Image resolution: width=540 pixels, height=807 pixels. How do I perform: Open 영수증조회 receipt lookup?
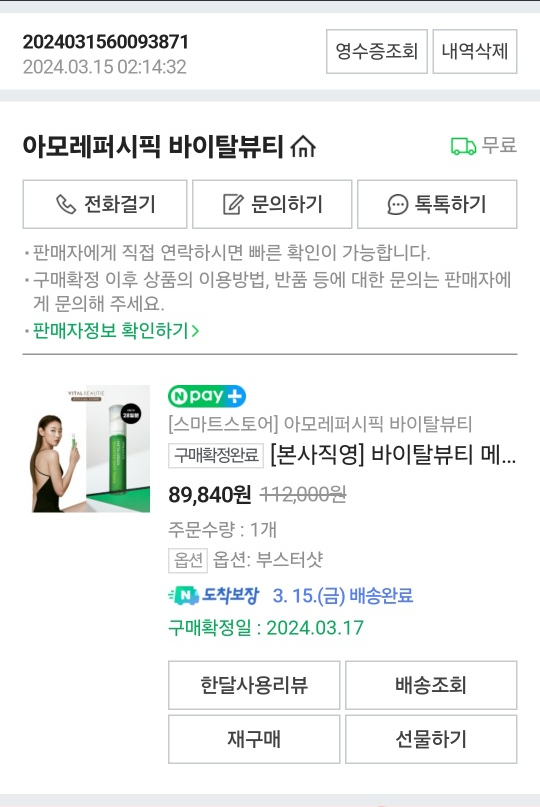(x=377, y=51)
